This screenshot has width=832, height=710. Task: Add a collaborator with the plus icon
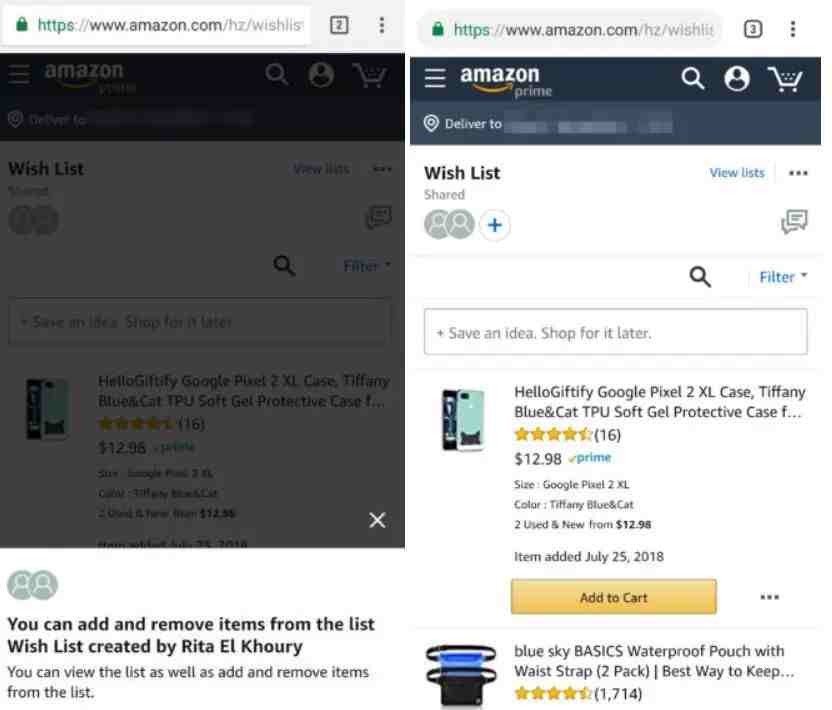[x=495, y=225]
